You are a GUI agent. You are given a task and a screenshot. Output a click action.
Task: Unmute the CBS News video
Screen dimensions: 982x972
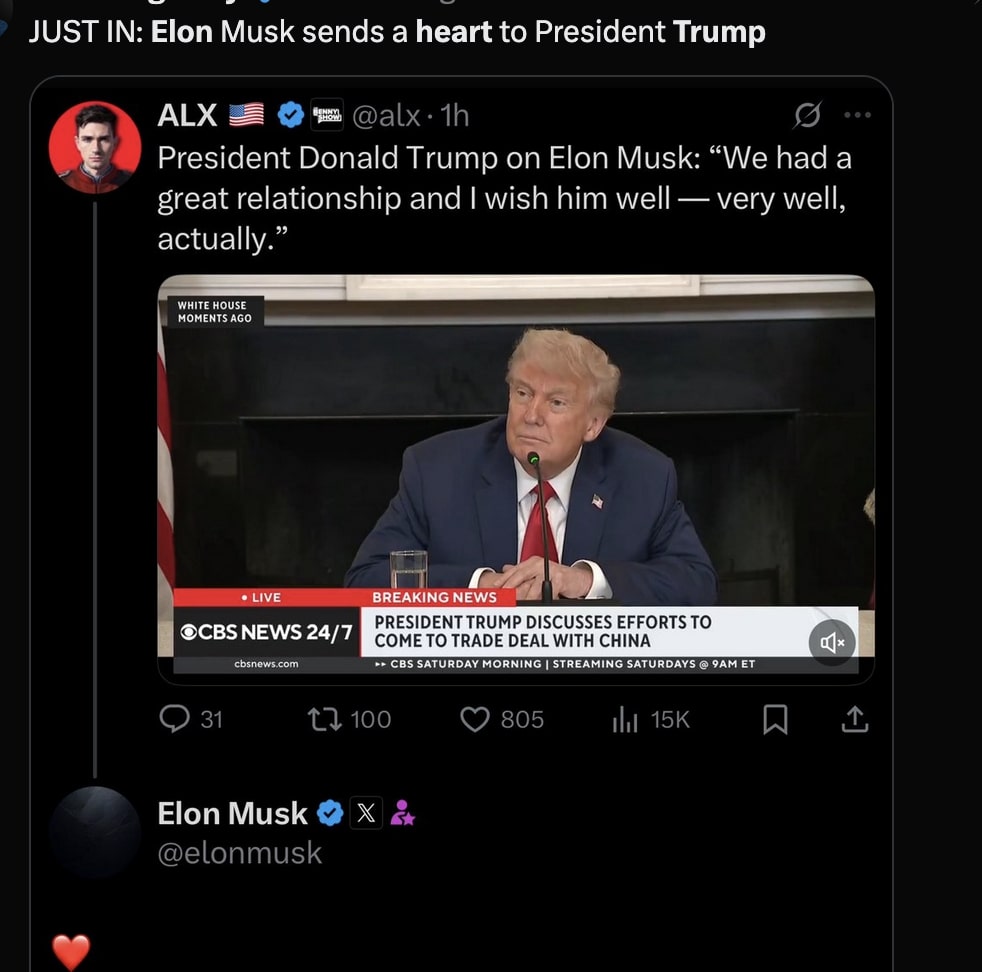coord(832,643)
